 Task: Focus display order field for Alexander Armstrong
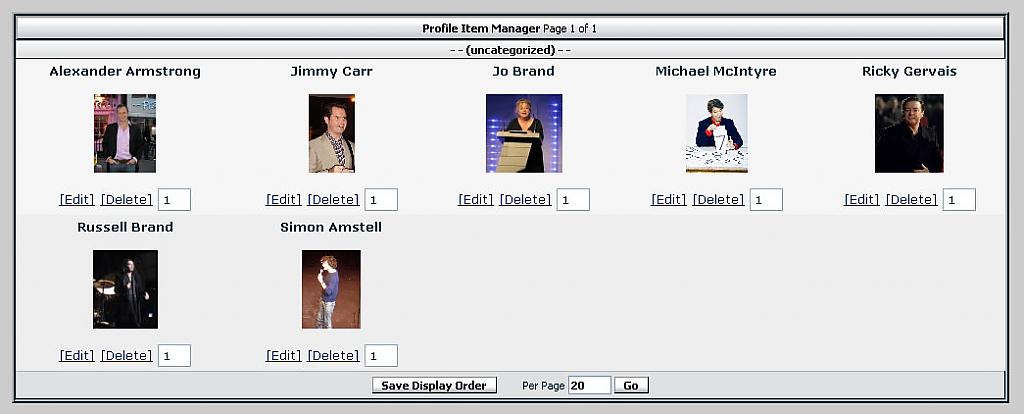pyautogui.click(x=174, y=200)
